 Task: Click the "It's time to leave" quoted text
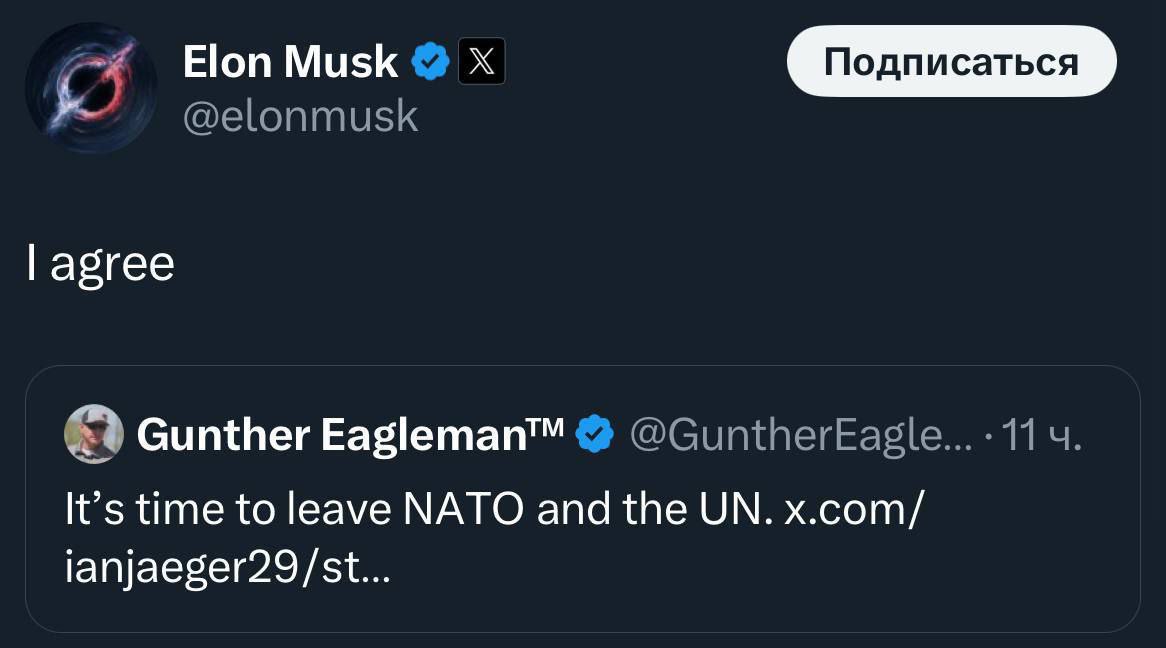(228, 510)
